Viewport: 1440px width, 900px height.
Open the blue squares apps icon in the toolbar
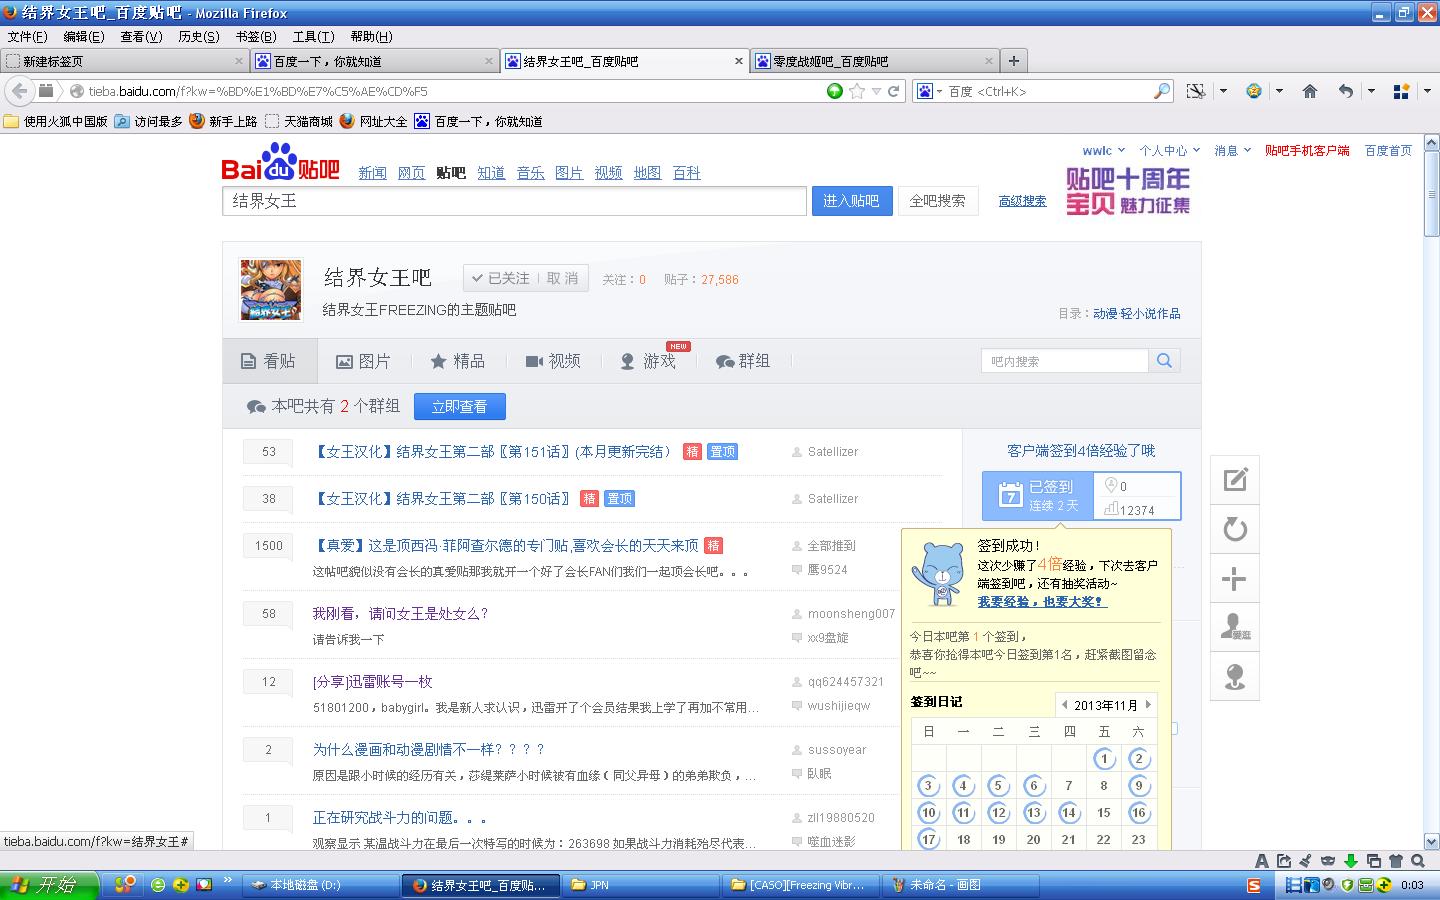point(1402,91)
